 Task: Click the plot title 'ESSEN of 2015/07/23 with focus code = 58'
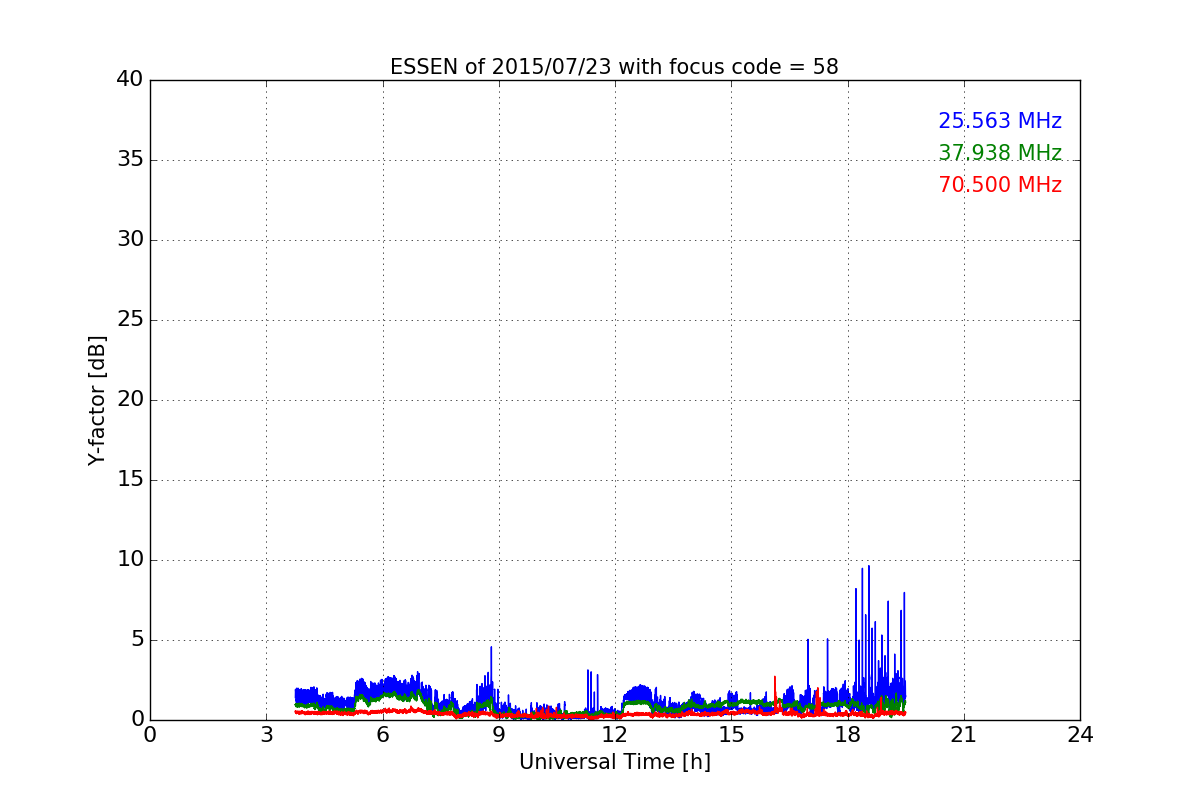coord(614,67)
